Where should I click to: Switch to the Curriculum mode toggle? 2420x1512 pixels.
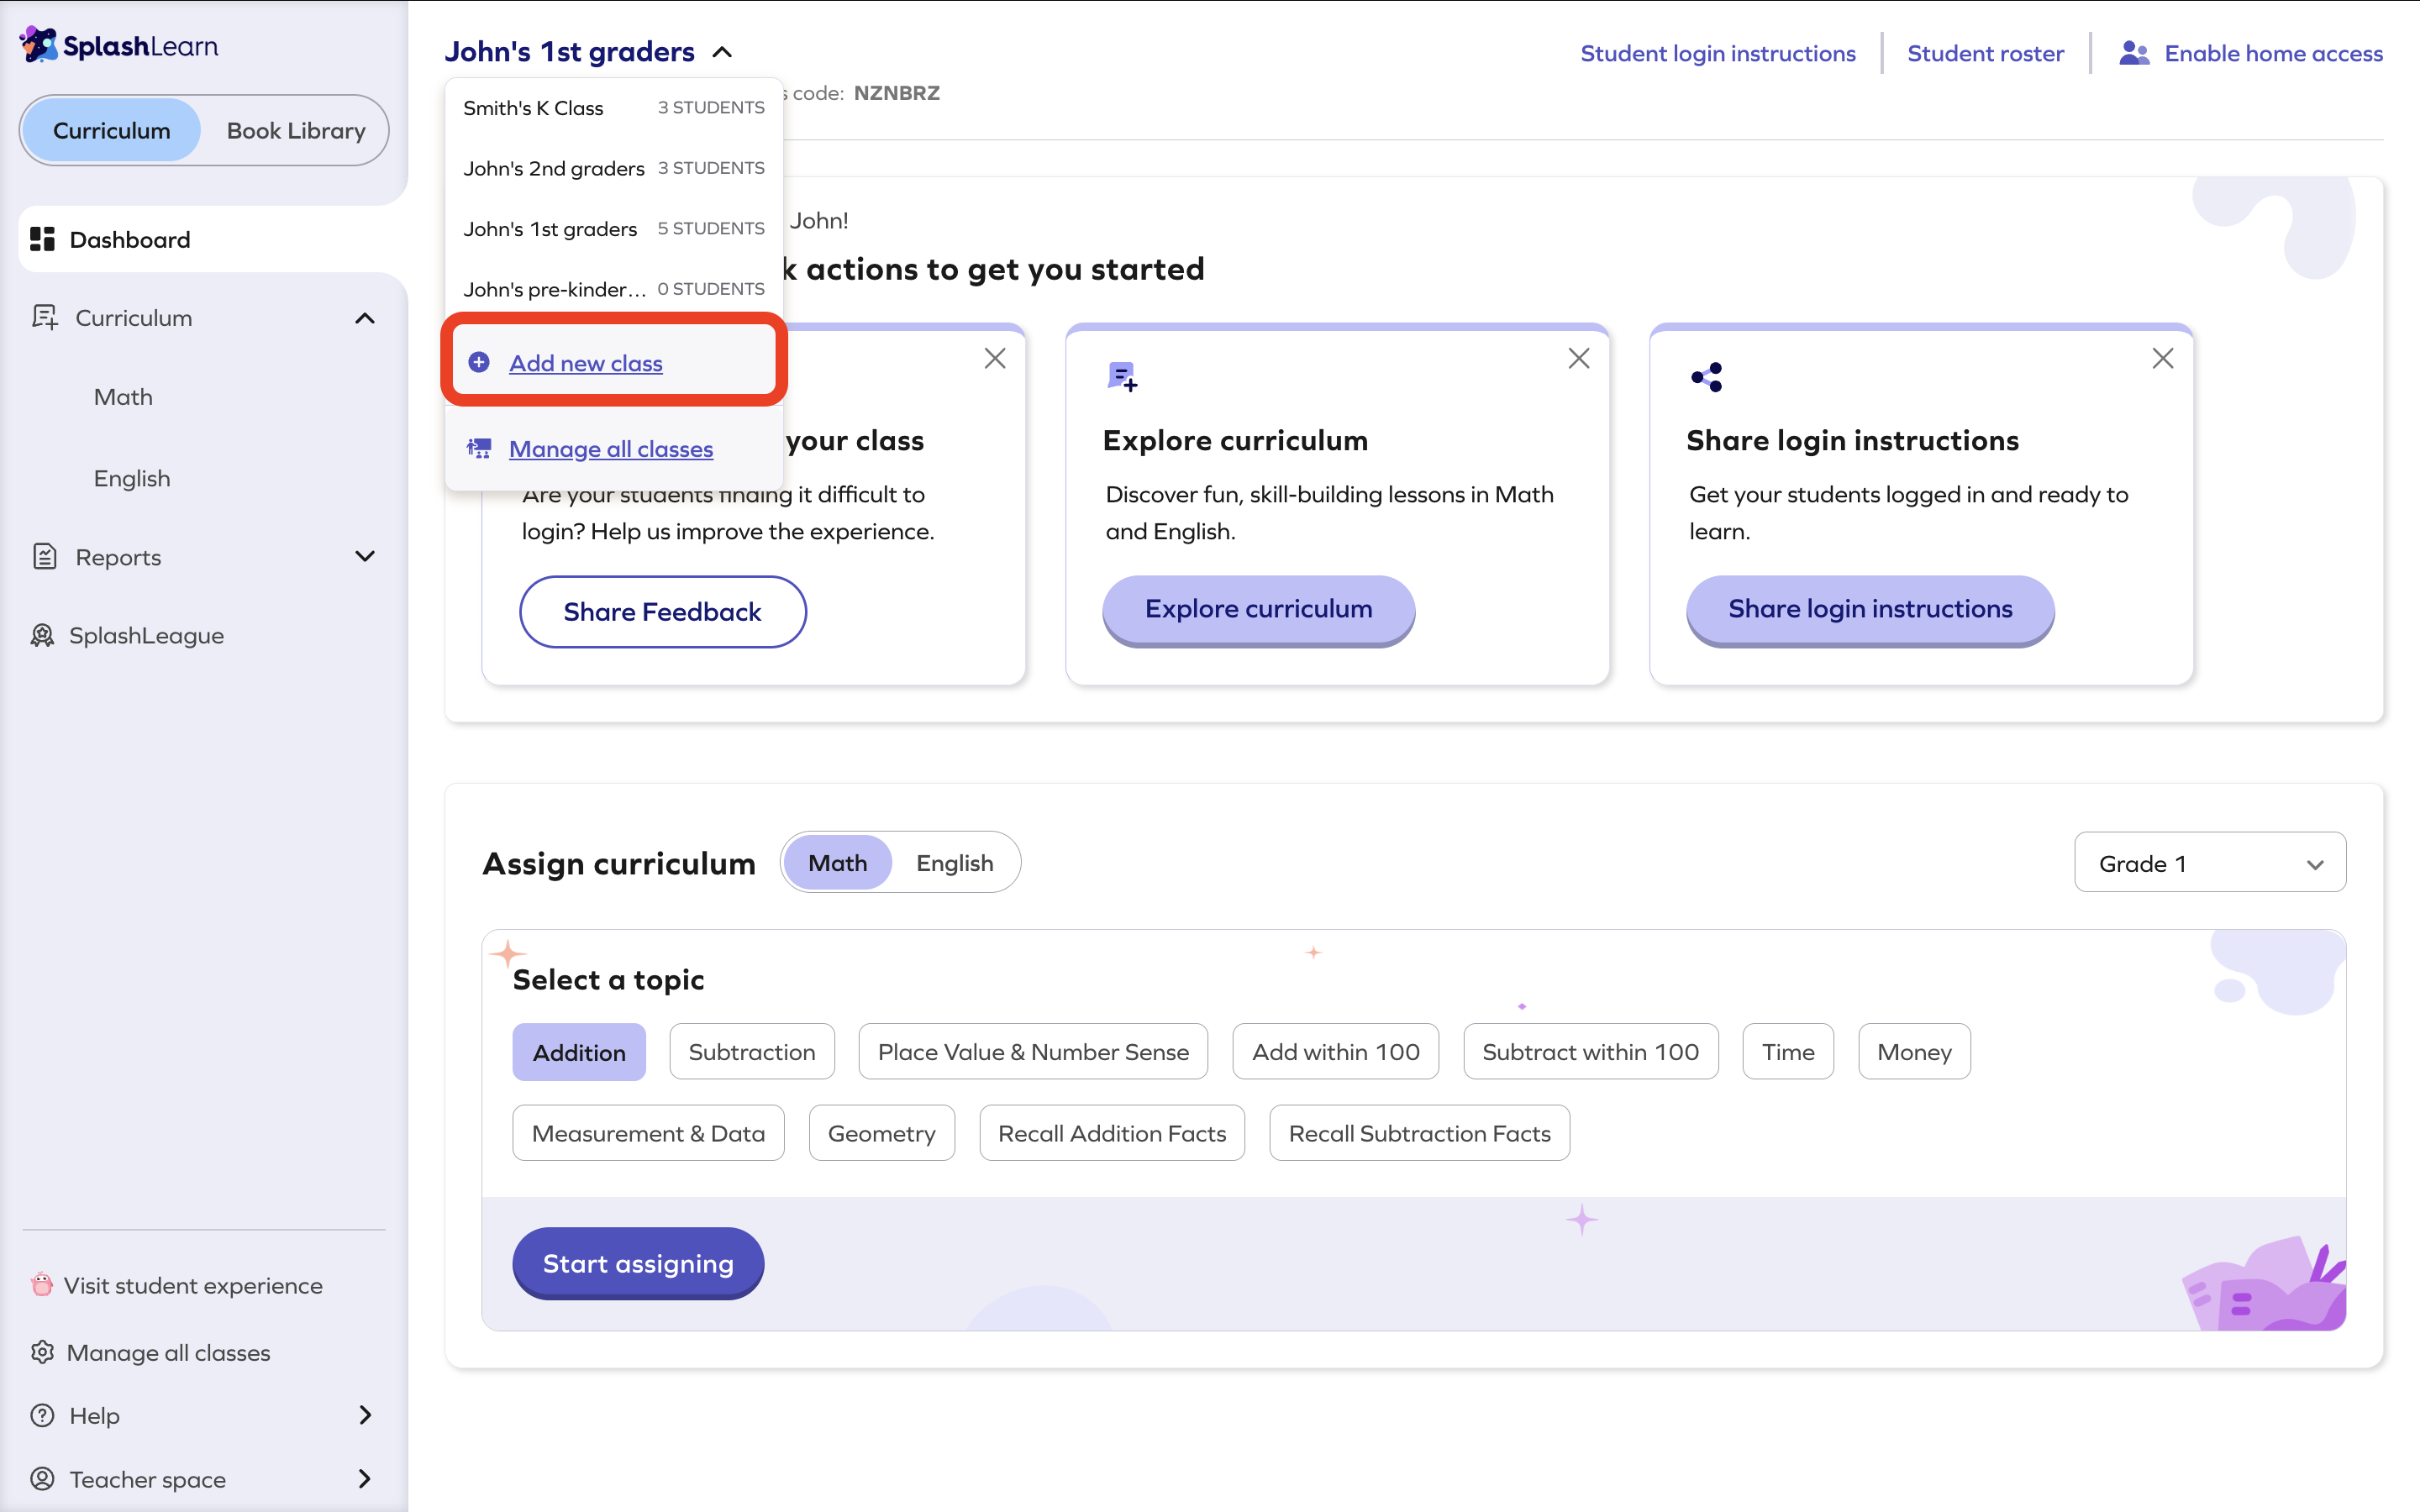(111, 130)
